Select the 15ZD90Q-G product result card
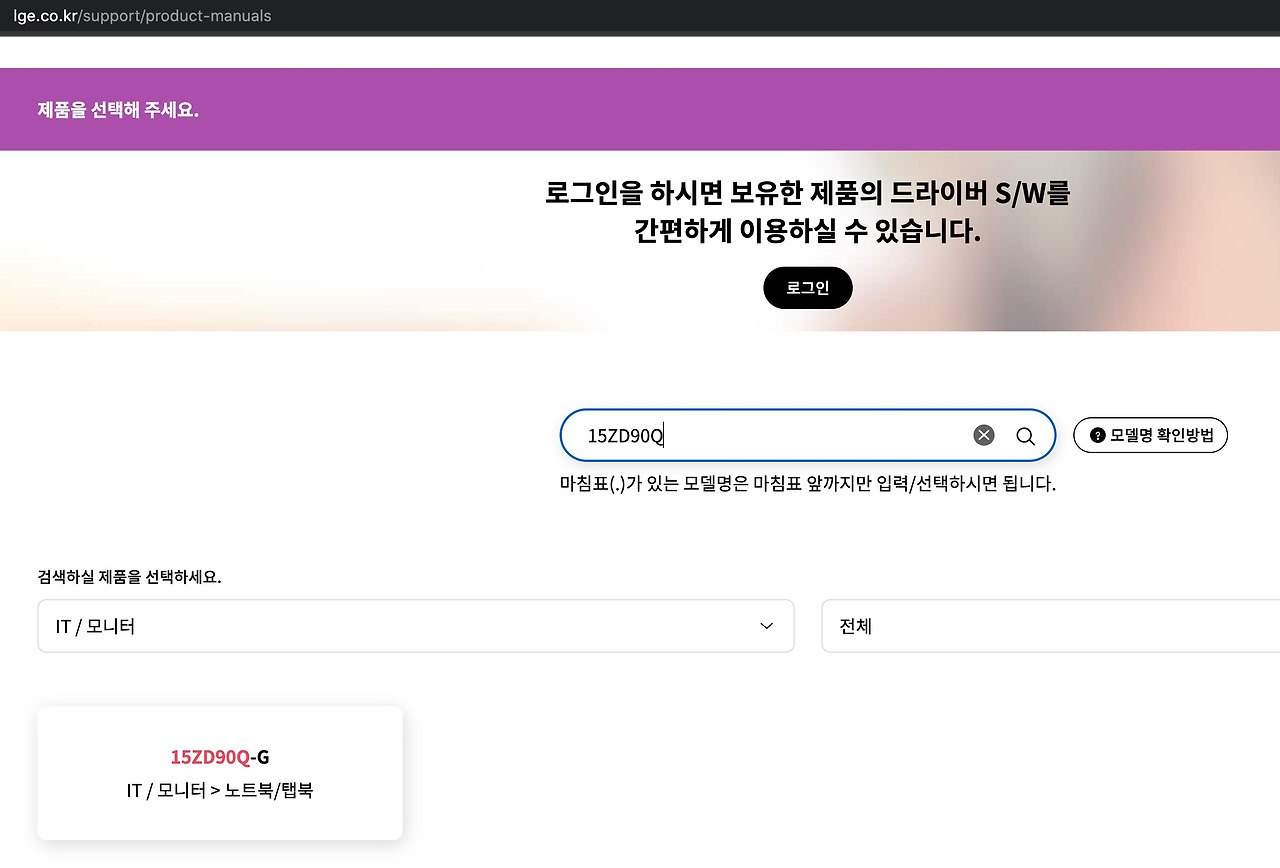Image resolution: width=1280 pixels, height=868 pixels. (220, 772)
